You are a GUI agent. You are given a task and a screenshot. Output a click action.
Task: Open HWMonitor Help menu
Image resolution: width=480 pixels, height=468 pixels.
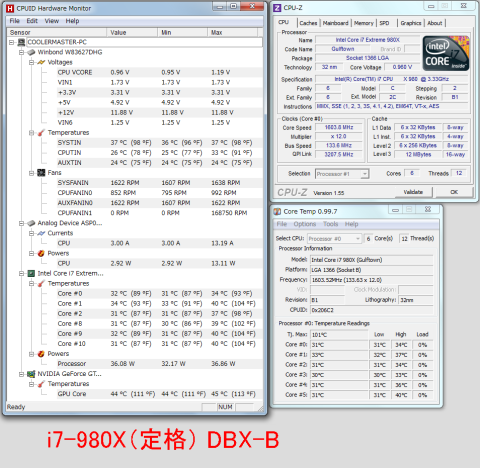[72, 21]
